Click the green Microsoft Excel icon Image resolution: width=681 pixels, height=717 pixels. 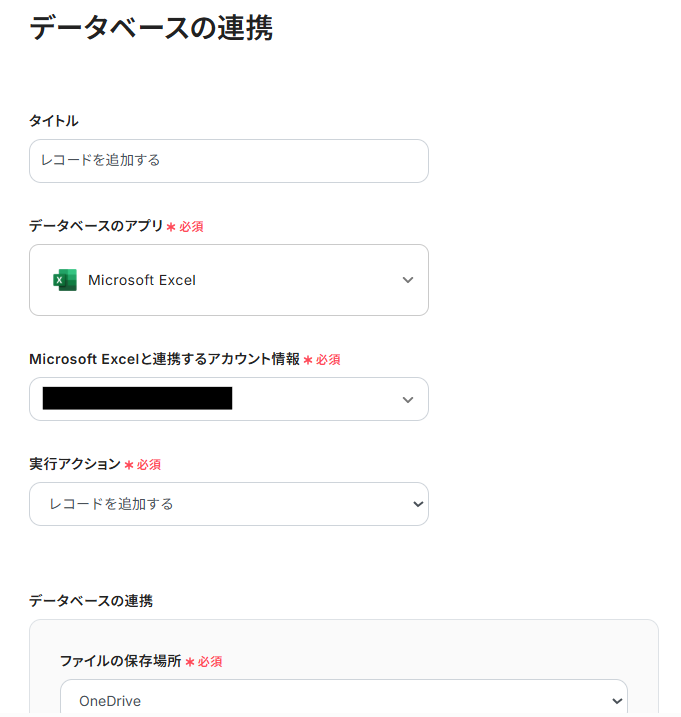tap(65, 280)
